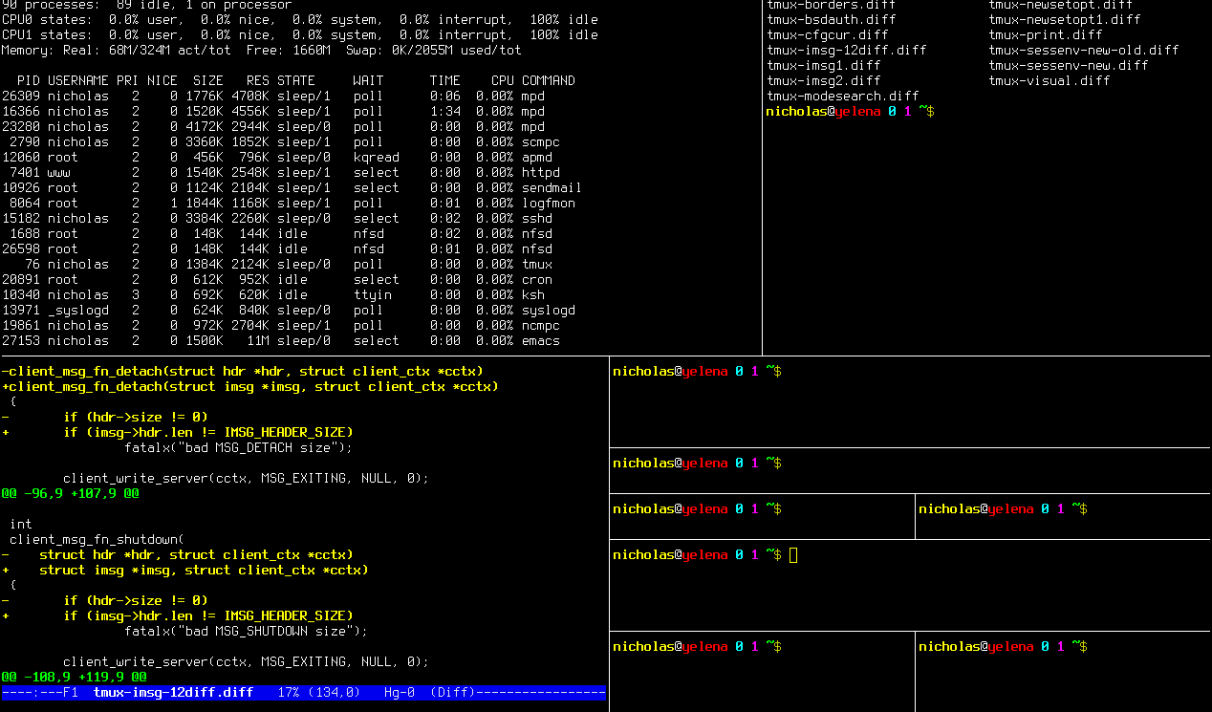Click the @@ -108,9 +119,9 @@ hunk header

(74, 677)
